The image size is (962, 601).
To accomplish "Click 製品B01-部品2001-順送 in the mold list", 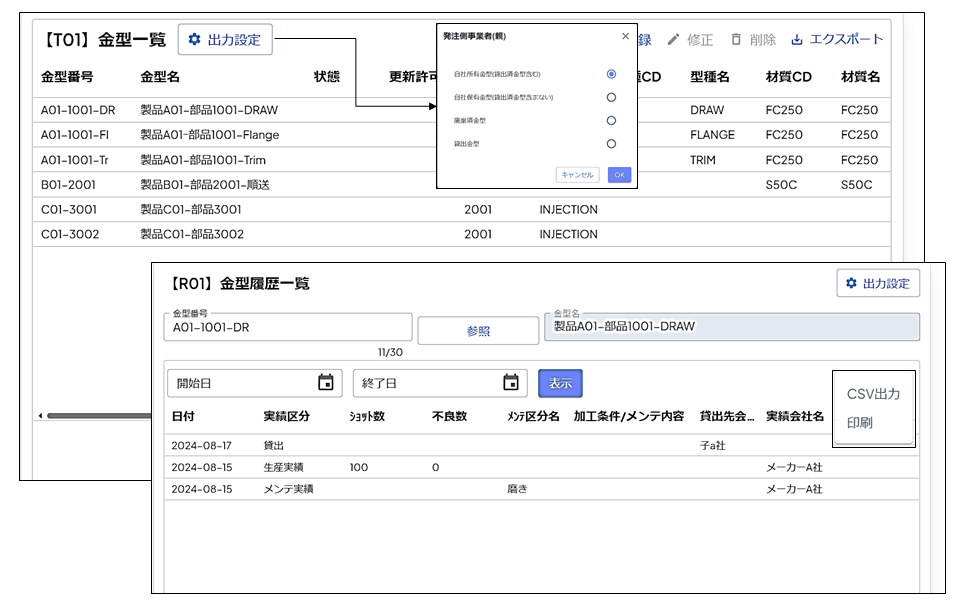I will tap(205, 185).
